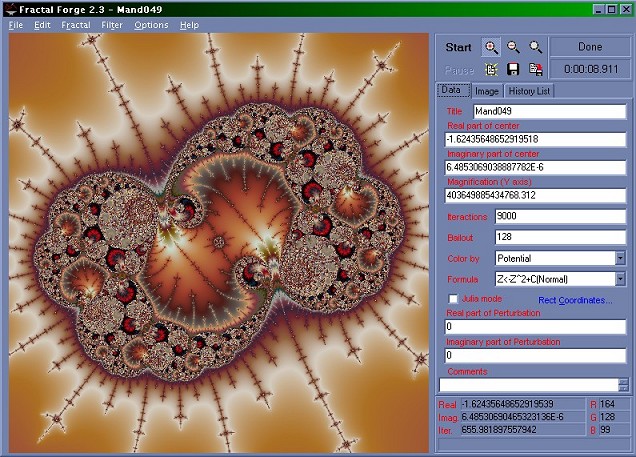
Task: Click the central mini-Mandelbrot in the fractal image
Action: (219, 242)
